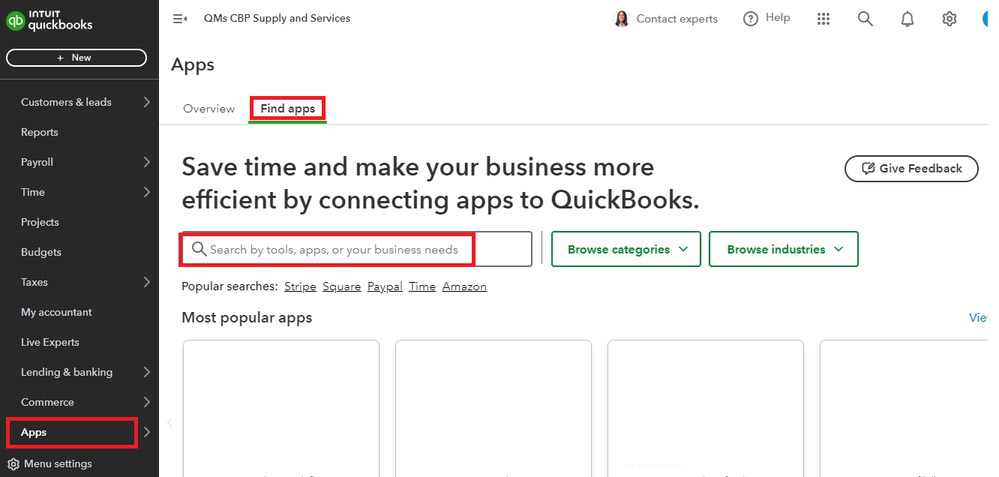Screen dimensions: 999x477
Task: Open Lending & banking menu item
Action: [67, 372]
